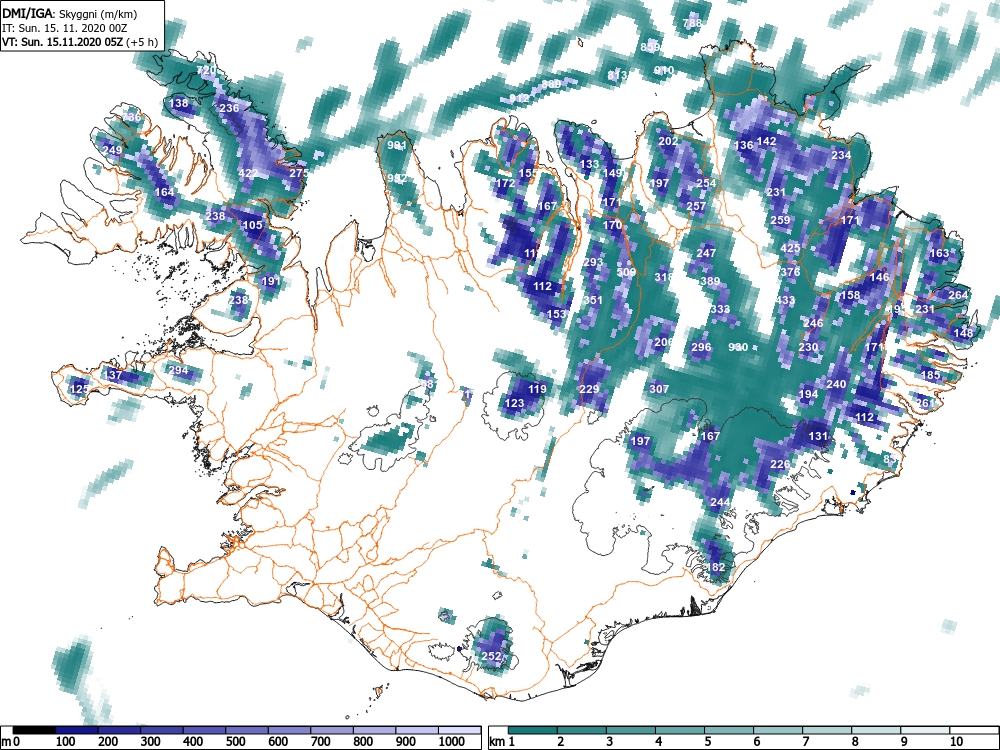Click the visibility value 296 on the map
1000x750 pixels.
(x=701, y=348)
